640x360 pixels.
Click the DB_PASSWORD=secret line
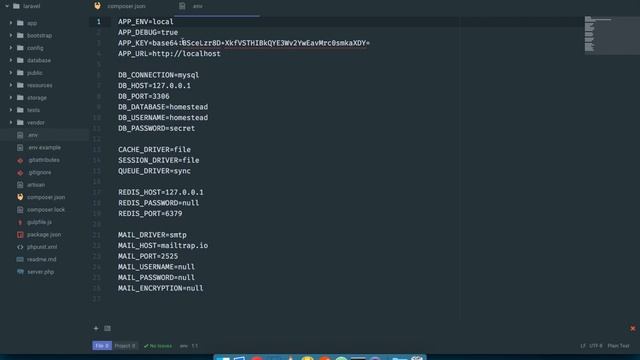tap(156, 128)
